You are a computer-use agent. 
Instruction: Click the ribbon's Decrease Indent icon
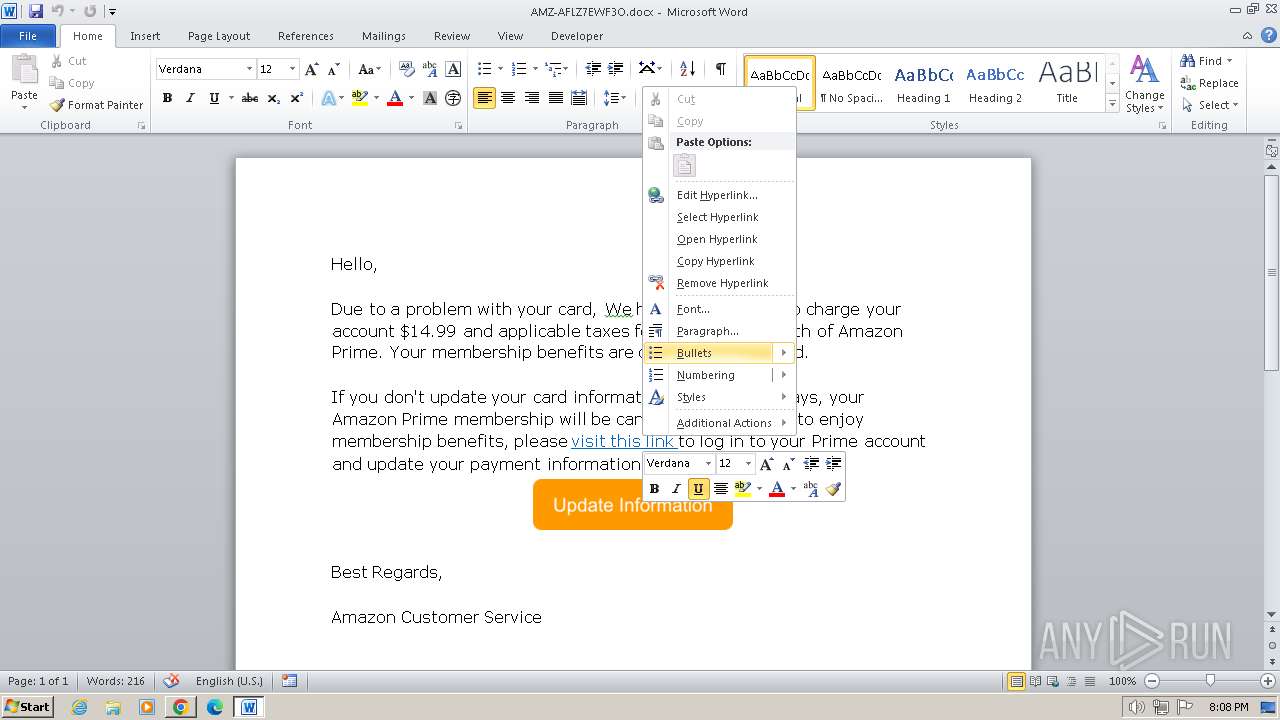593,69
